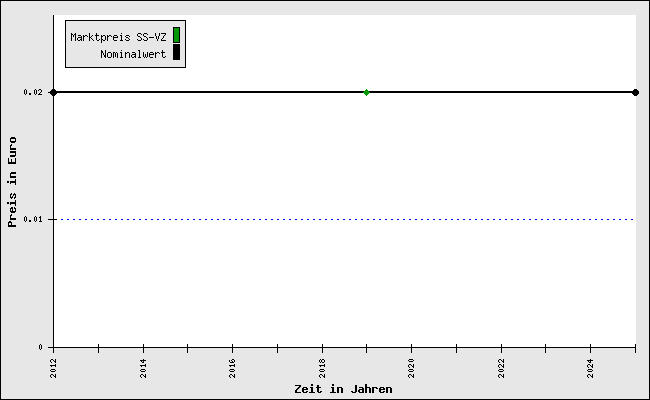This screenshot has width=650, height=400.
Task: Click the green diamond market price marker
Action: [366, 92]
